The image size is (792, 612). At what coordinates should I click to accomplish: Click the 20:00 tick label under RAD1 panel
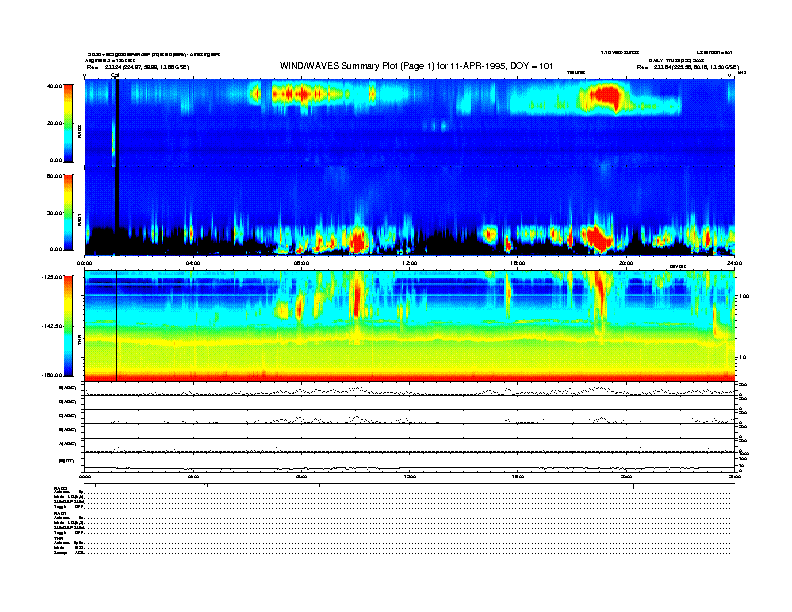[x=626, y=263]
